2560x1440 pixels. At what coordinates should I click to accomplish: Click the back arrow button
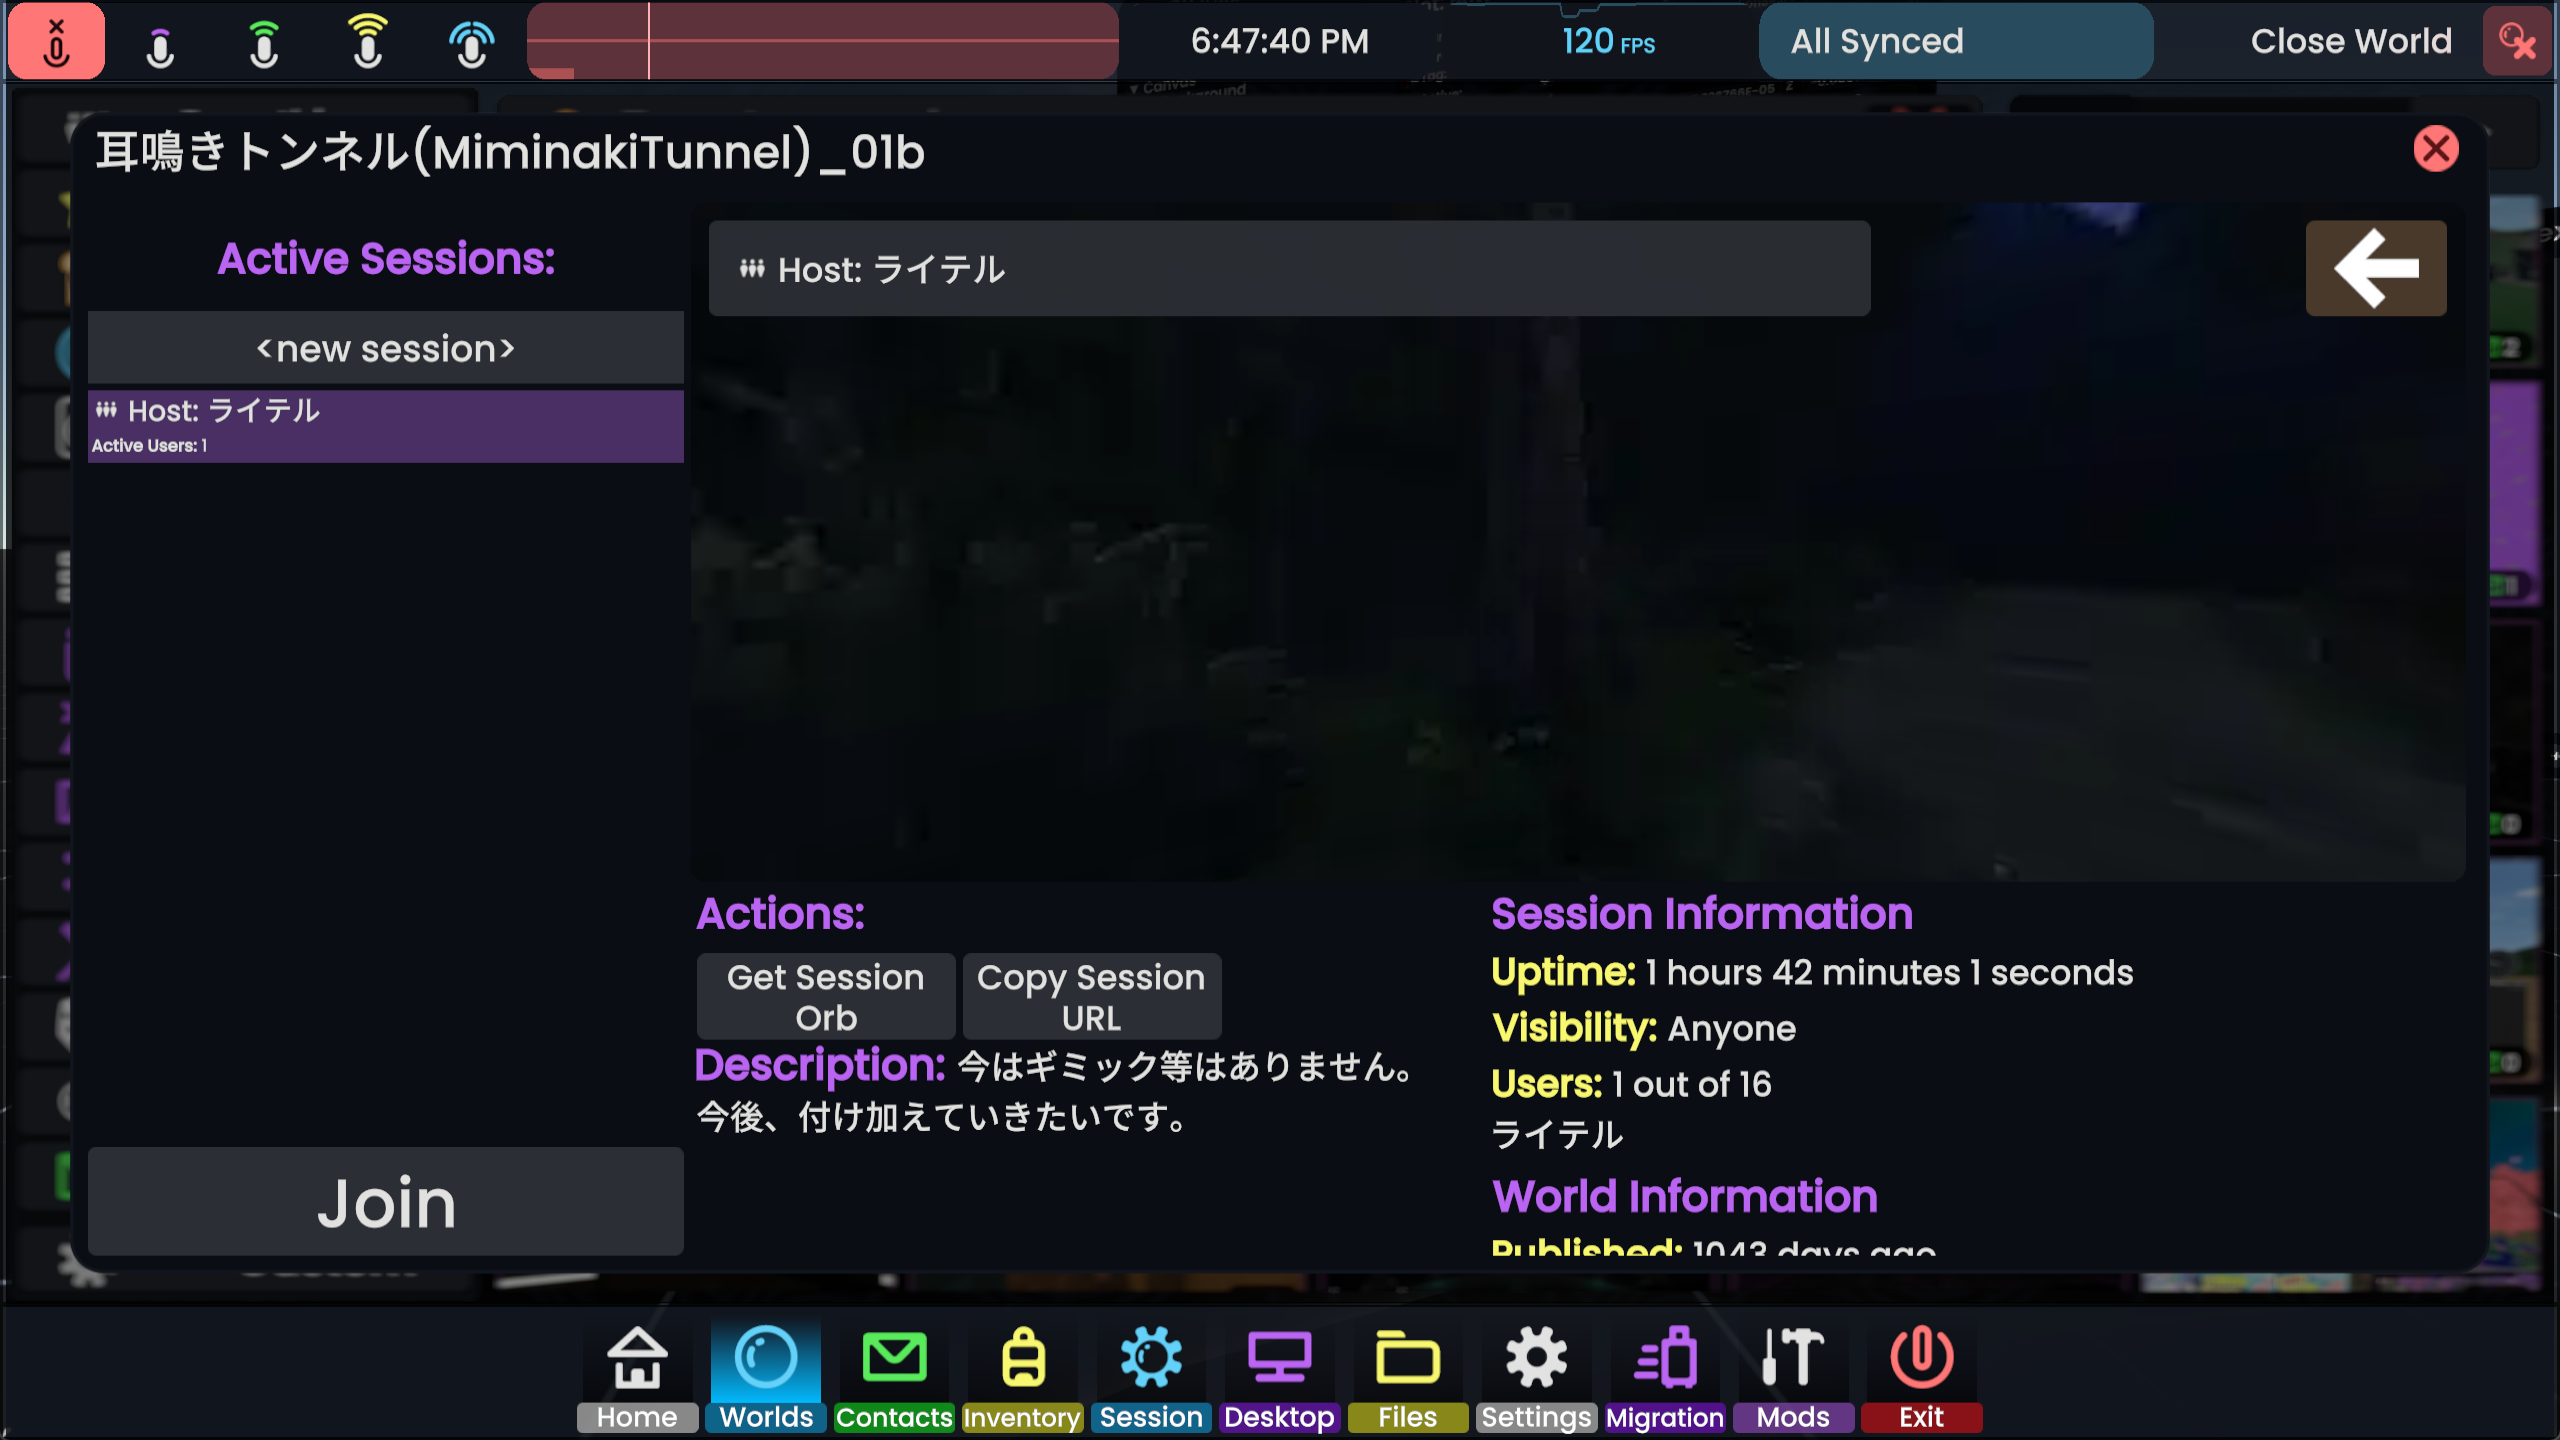click(x=2375, y=268)
